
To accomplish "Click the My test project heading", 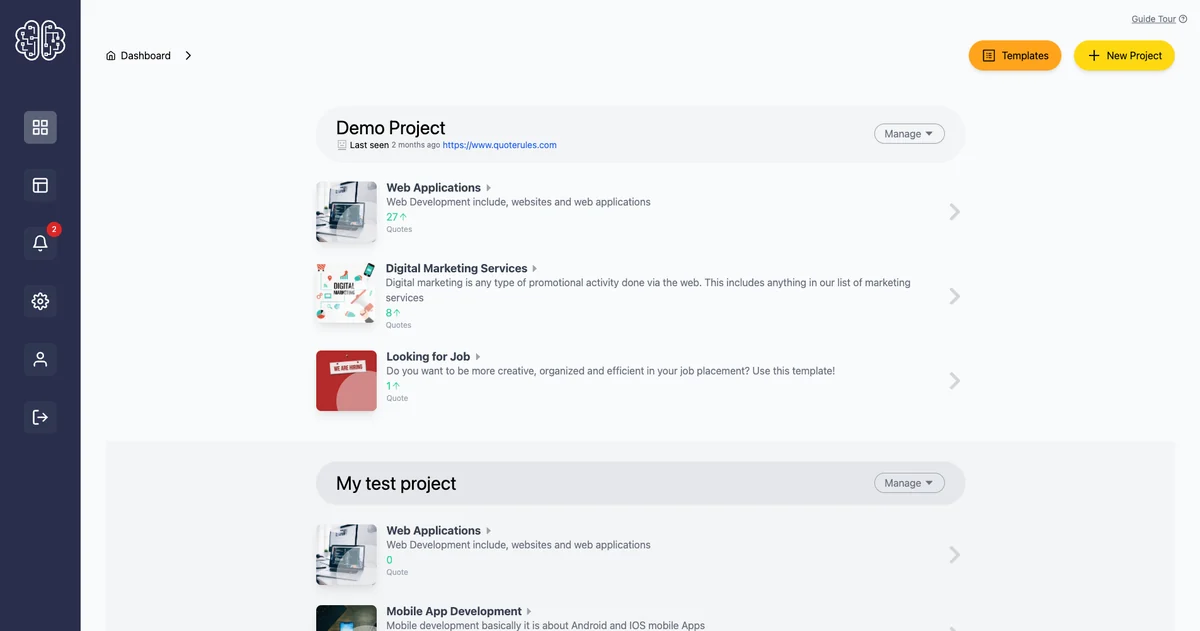I will (x=396, y=484).
